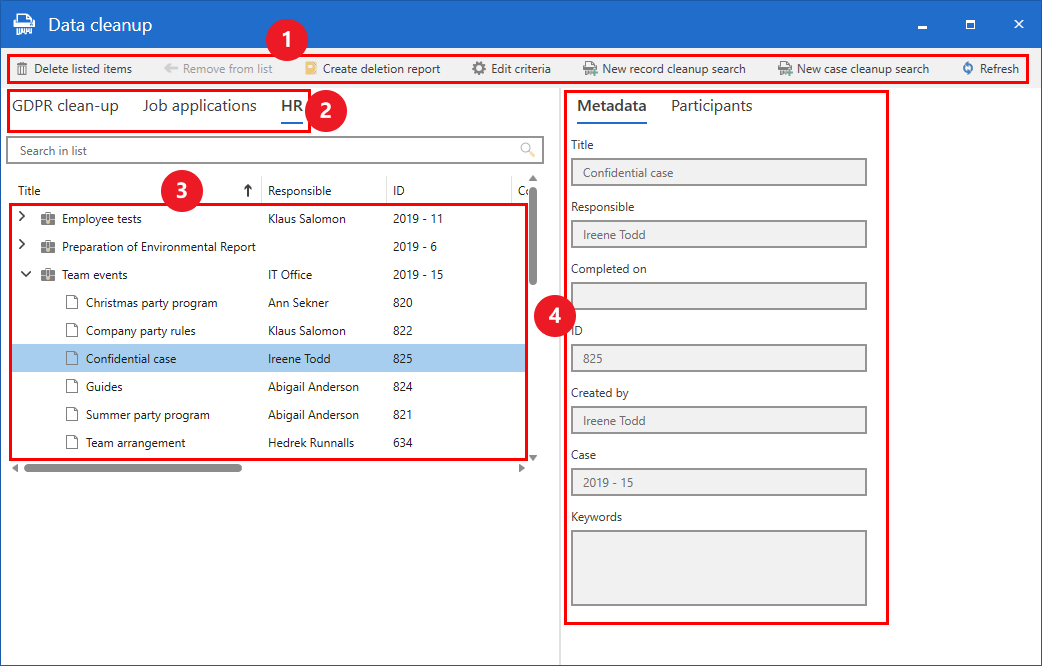The height and width of the screenshot is (666, 1042).
Task: Select the Summer party program record
Action: point(147,415)
